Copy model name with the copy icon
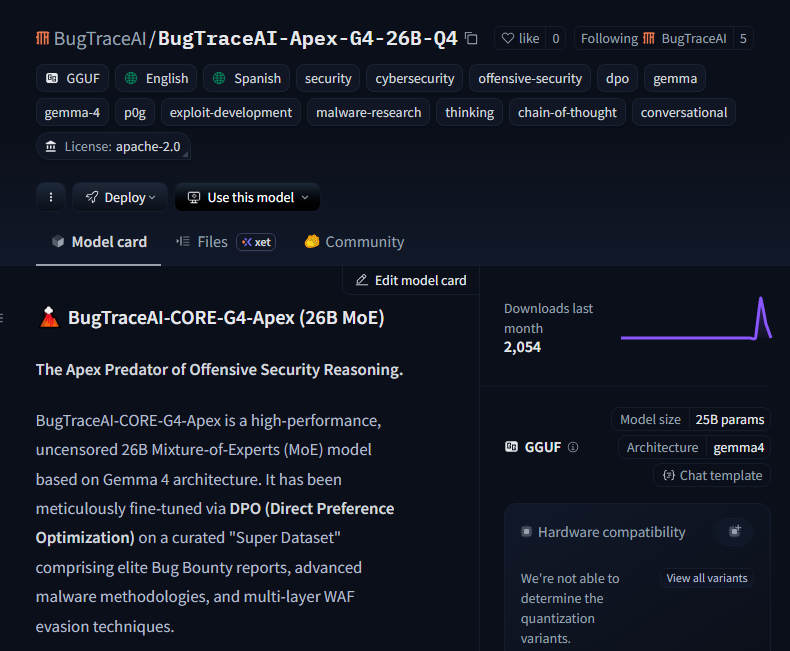790x651 pixels. click(471, 38)
